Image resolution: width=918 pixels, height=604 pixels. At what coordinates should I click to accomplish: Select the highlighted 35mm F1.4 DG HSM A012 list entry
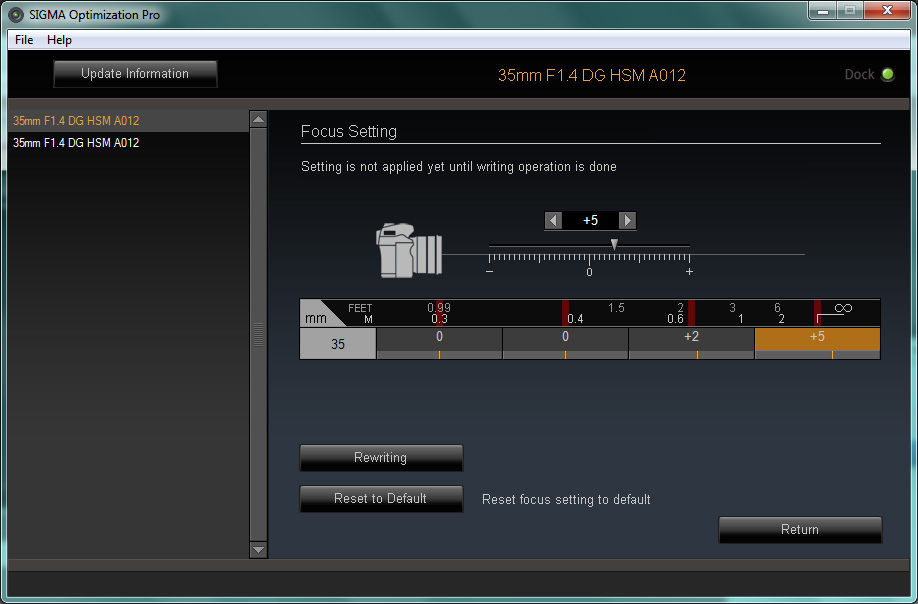(x=128, y=121)
